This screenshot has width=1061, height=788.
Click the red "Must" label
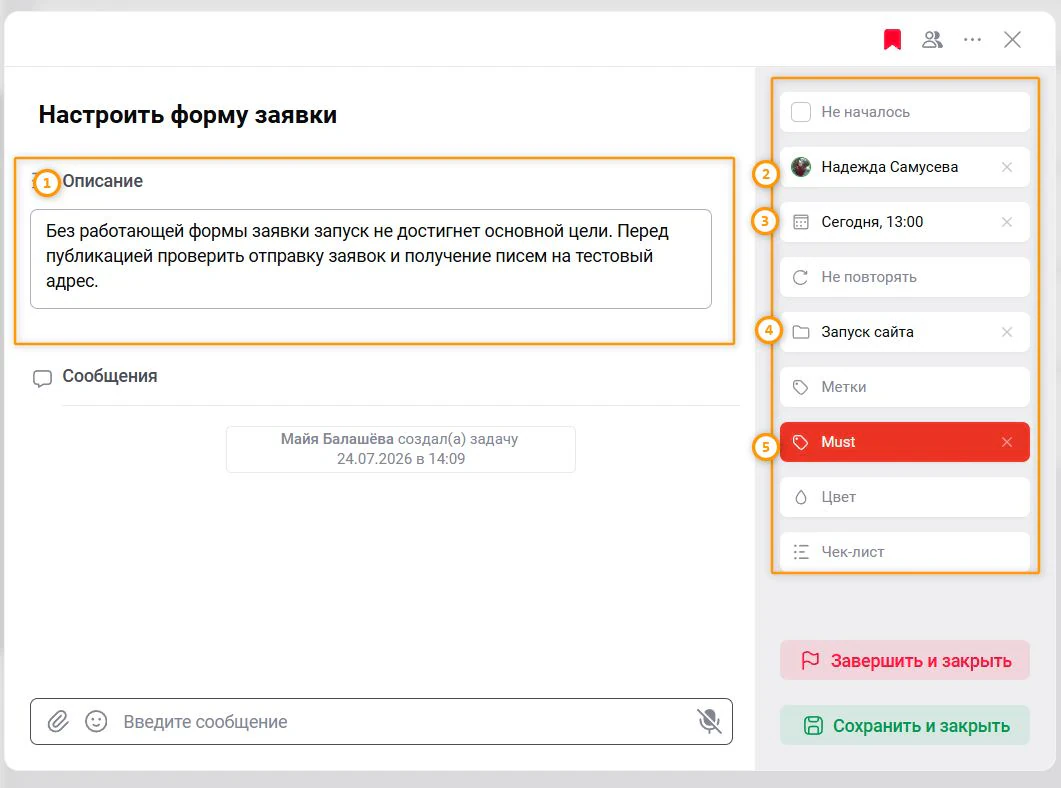tap(905, 442)
